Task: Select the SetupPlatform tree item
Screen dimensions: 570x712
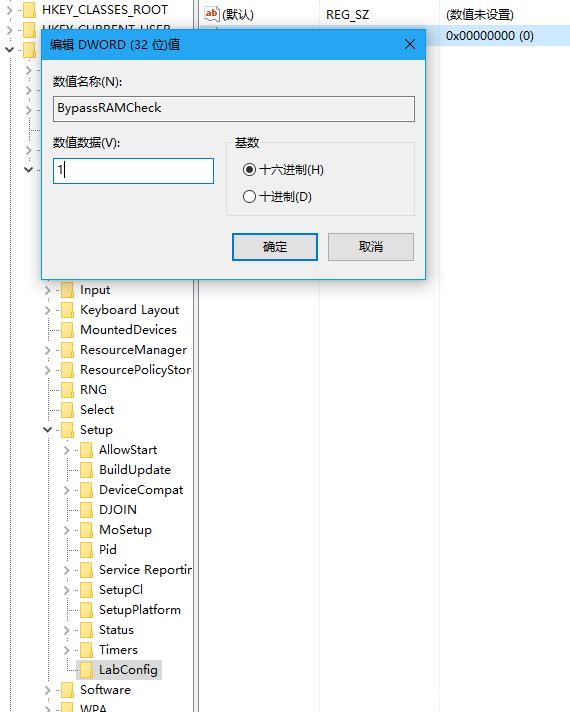Action: (x=140, y=610)
